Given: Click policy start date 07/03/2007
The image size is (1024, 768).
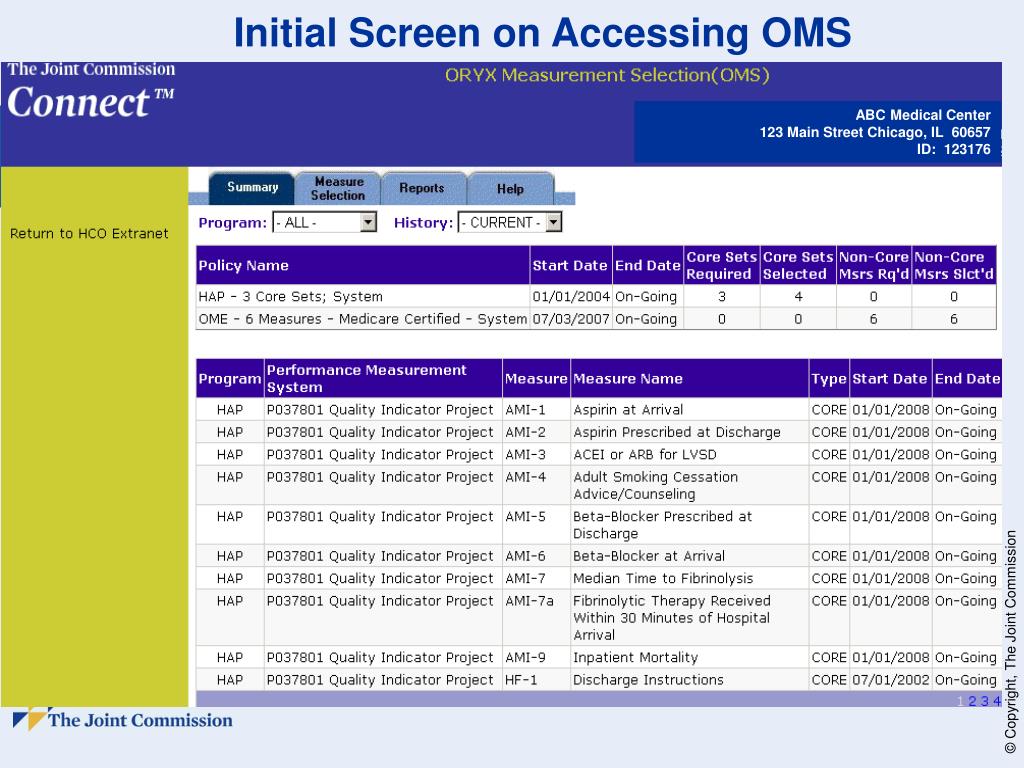Looking at the screenshot, I should 571,319.
